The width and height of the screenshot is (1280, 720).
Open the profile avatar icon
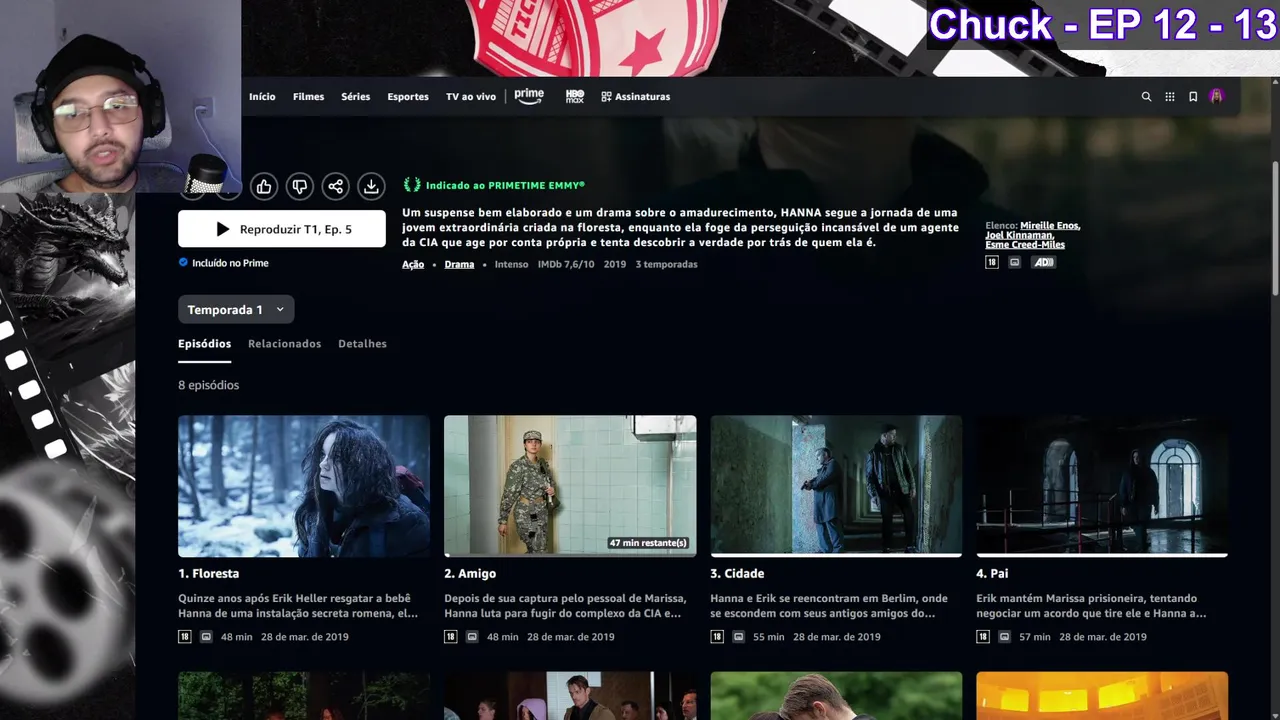tap(1216, 97)
